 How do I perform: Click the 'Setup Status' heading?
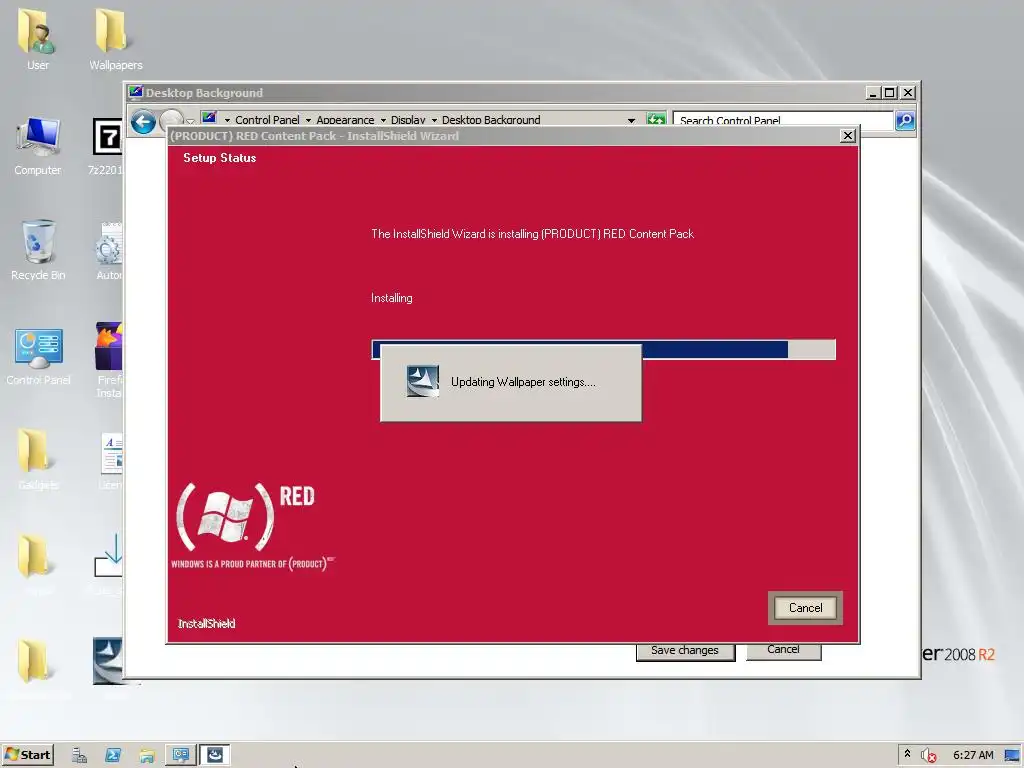coord(219,157)
